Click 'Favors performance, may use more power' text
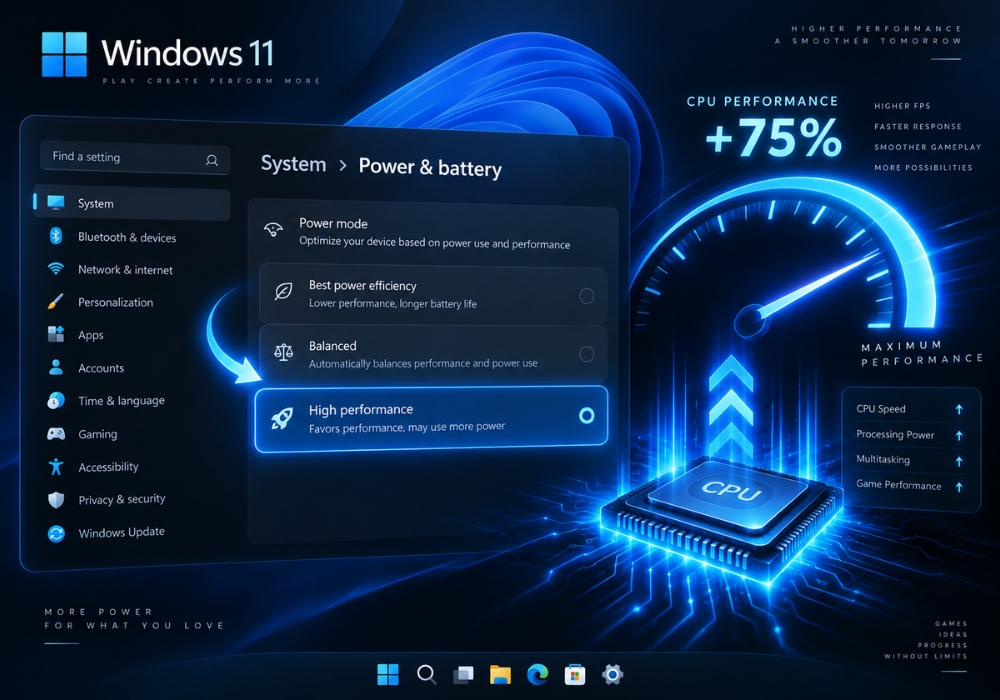The image size is (1000, 700). point(407,427)
